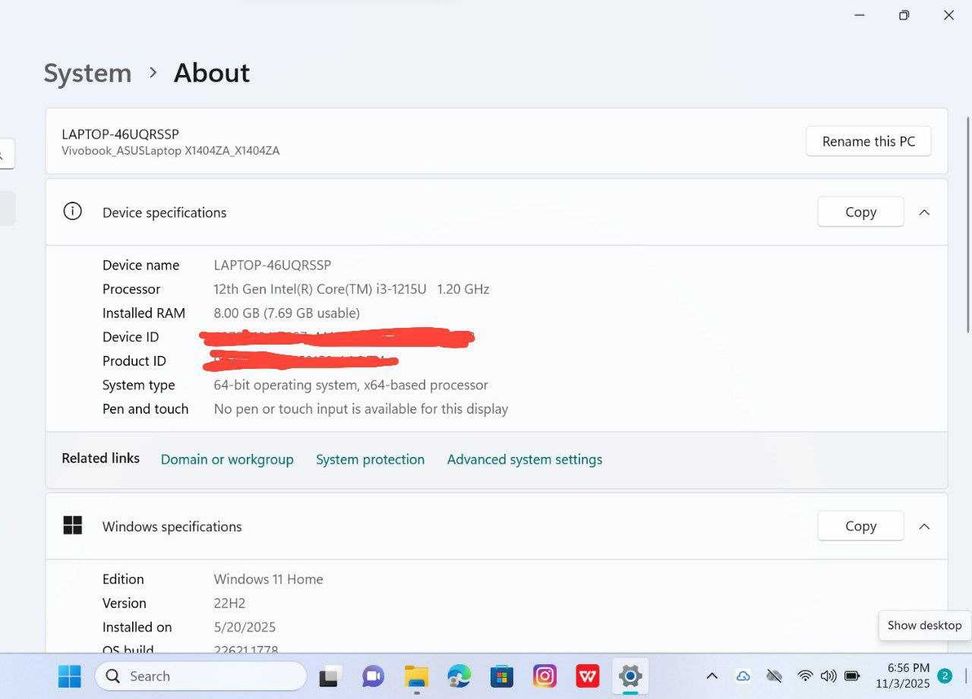Open the Windows Start menu
Screen dimensions: 972x699
(x=69, y=676)
